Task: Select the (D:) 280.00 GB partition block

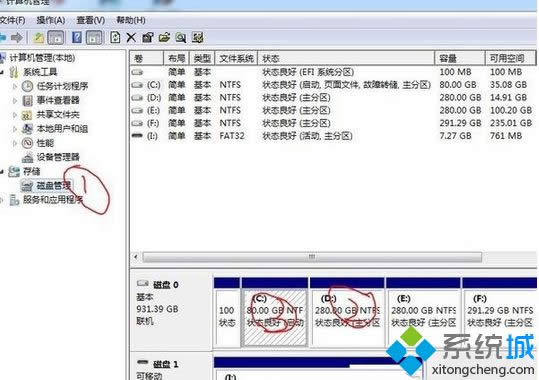Action: point(347,312)
